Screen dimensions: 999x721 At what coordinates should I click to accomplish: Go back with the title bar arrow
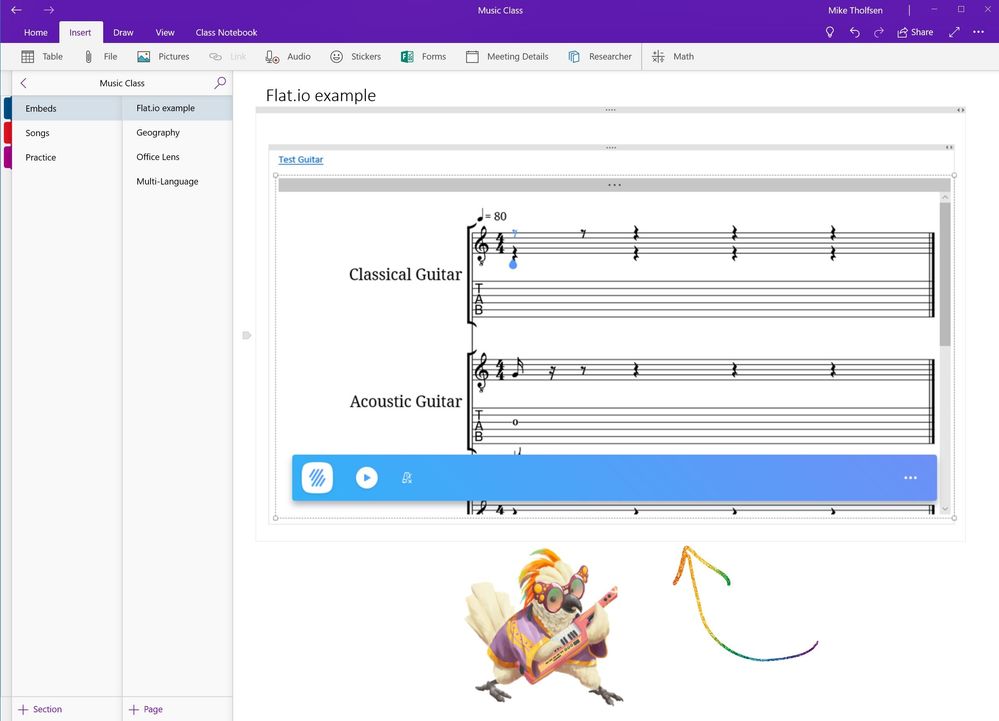17,10
